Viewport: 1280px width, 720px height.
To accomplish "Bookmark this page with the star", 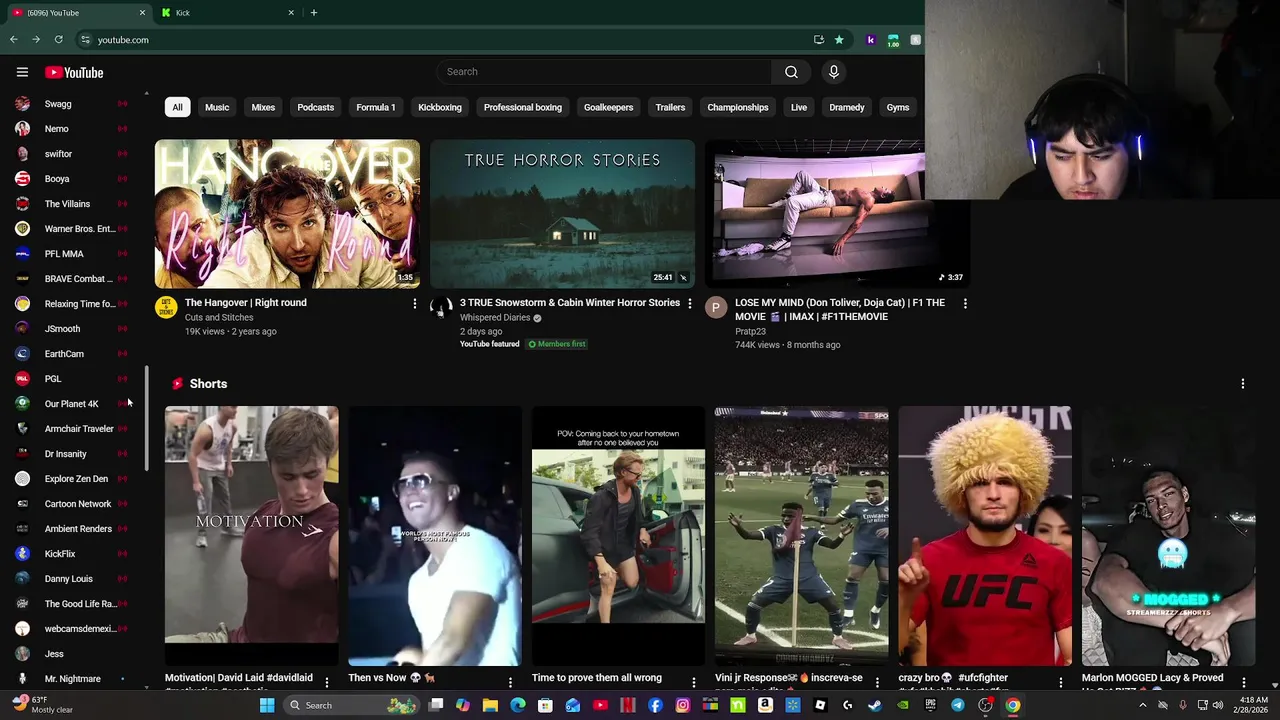I will point(839,40).
